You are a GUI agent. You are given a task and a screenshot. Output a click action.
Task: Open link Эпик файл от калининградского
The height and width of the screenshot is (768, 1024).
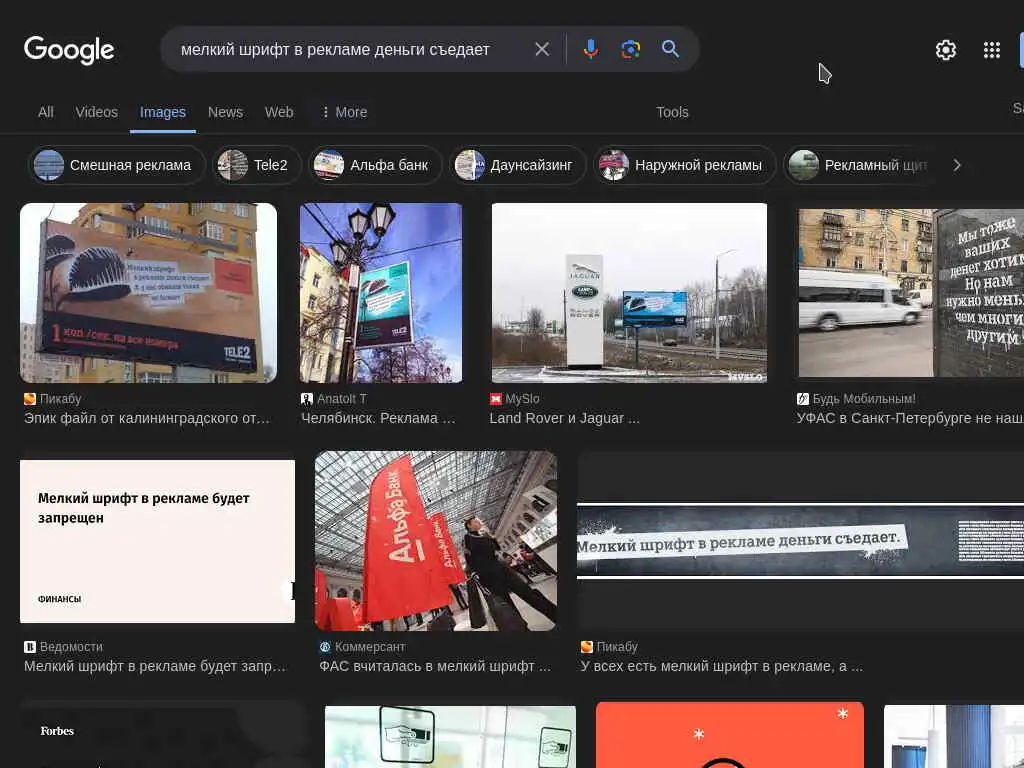(x=147, y=418)
